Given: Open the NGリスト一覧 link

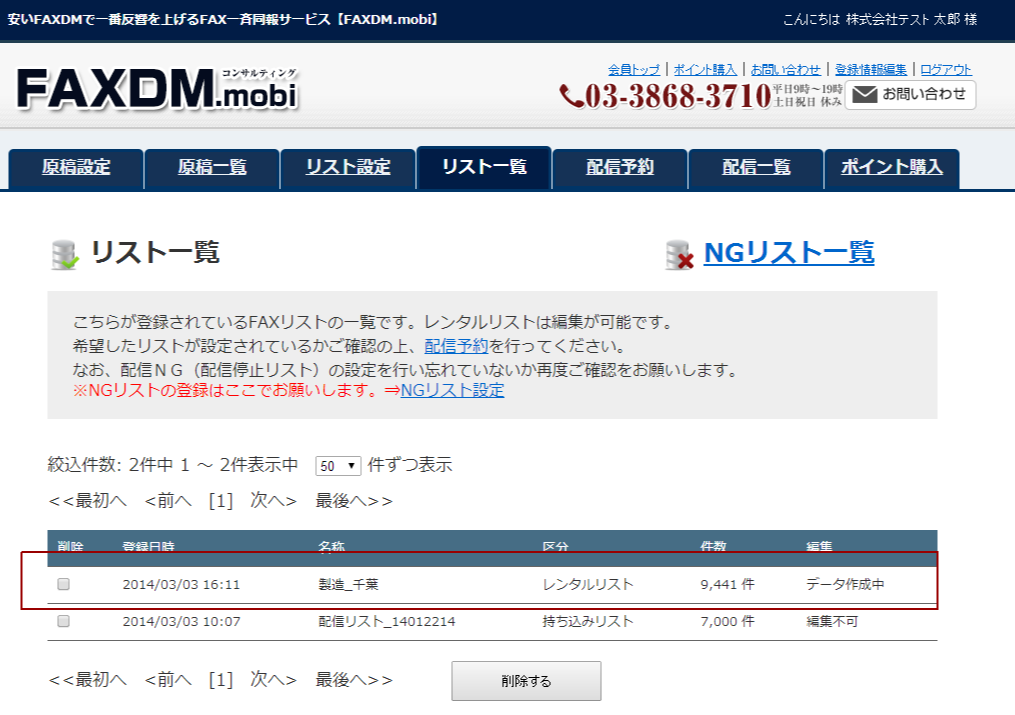Looking at the screenshot, I should pos(789,253).
